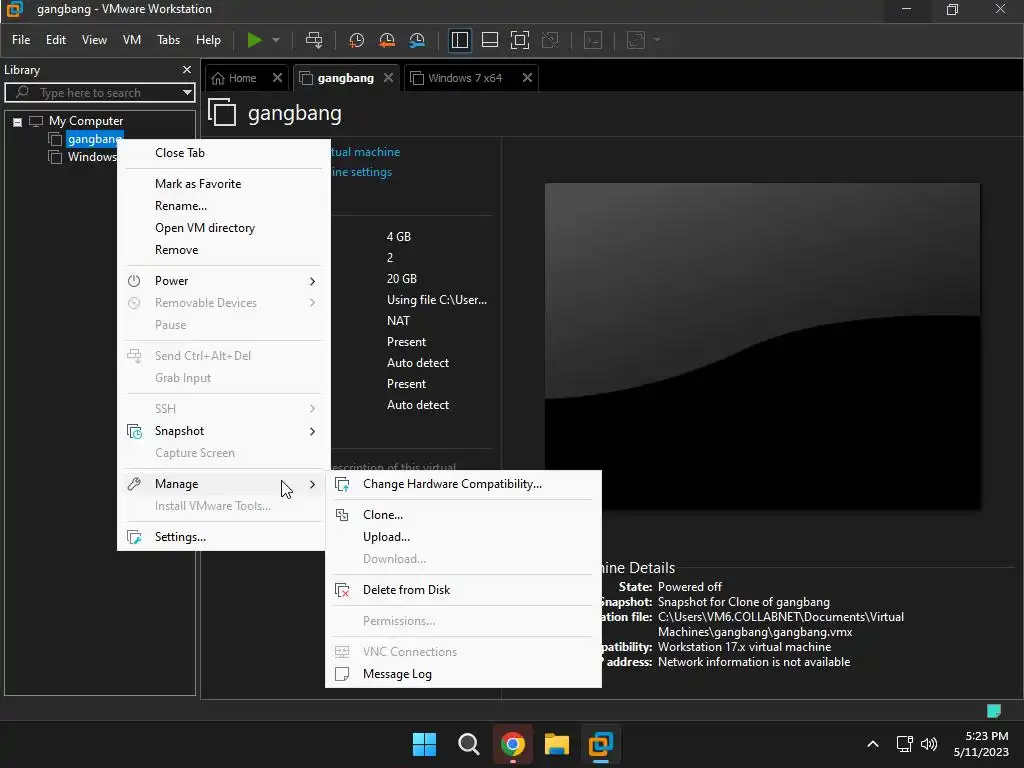The image size is (1024, 768).
Task: Open the File menu
Action: click(21, 40)
